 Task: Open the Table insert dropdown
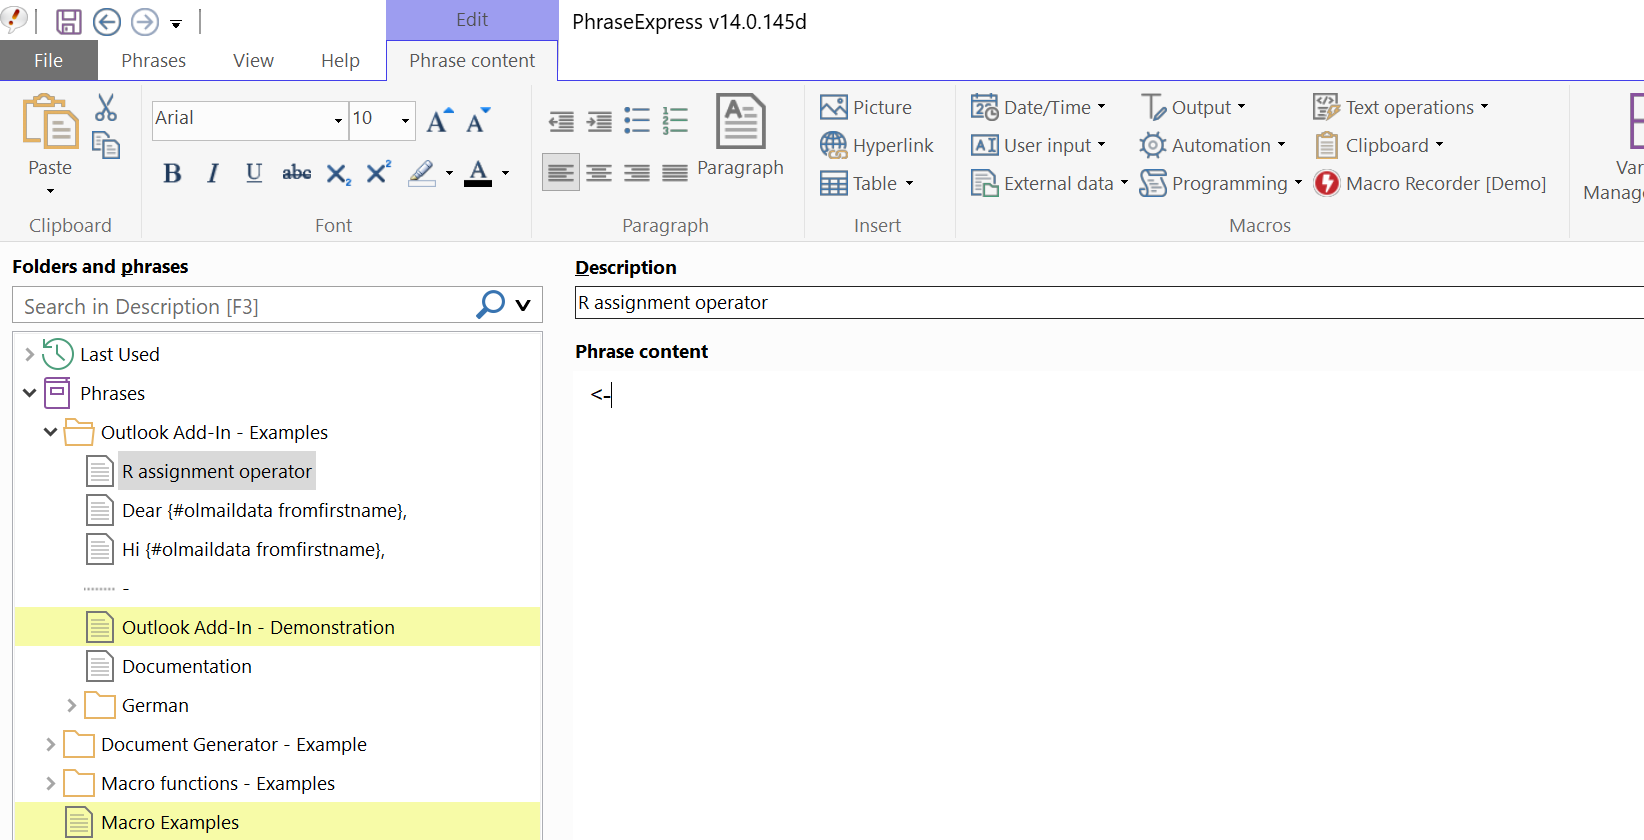point(867,183)
